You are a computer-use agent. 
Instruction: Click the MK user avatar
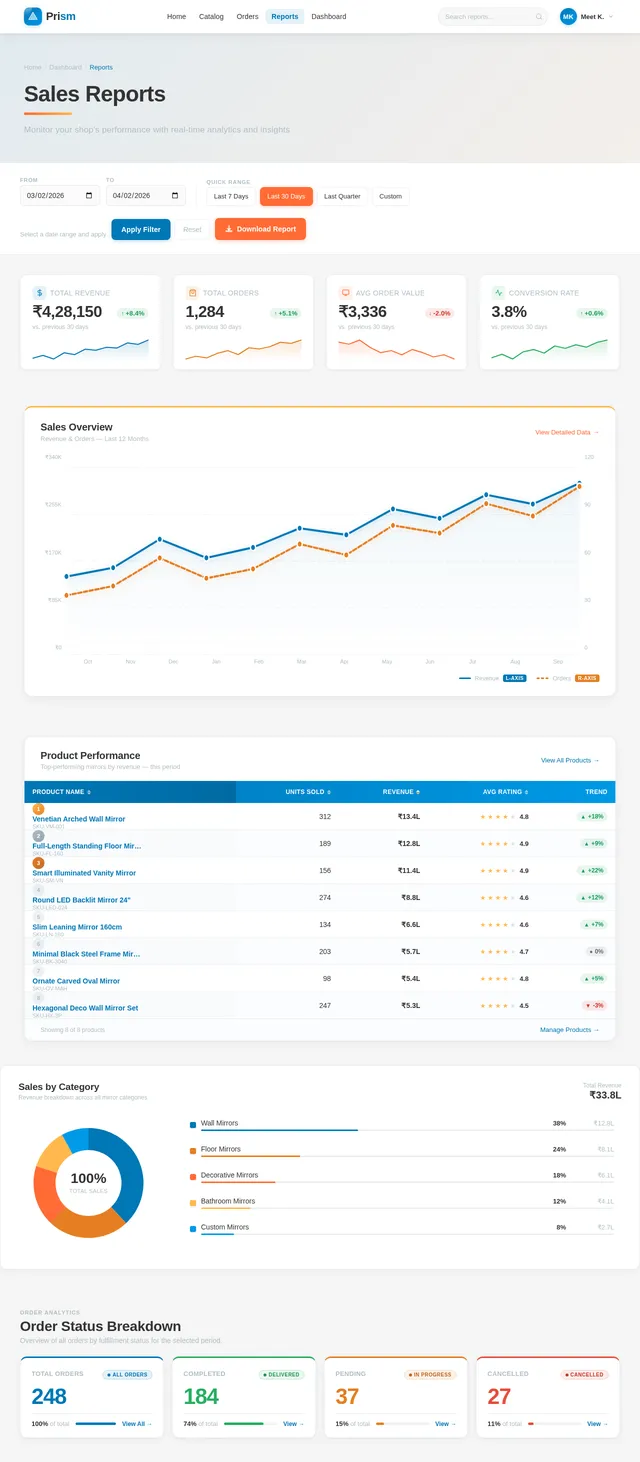568,17
